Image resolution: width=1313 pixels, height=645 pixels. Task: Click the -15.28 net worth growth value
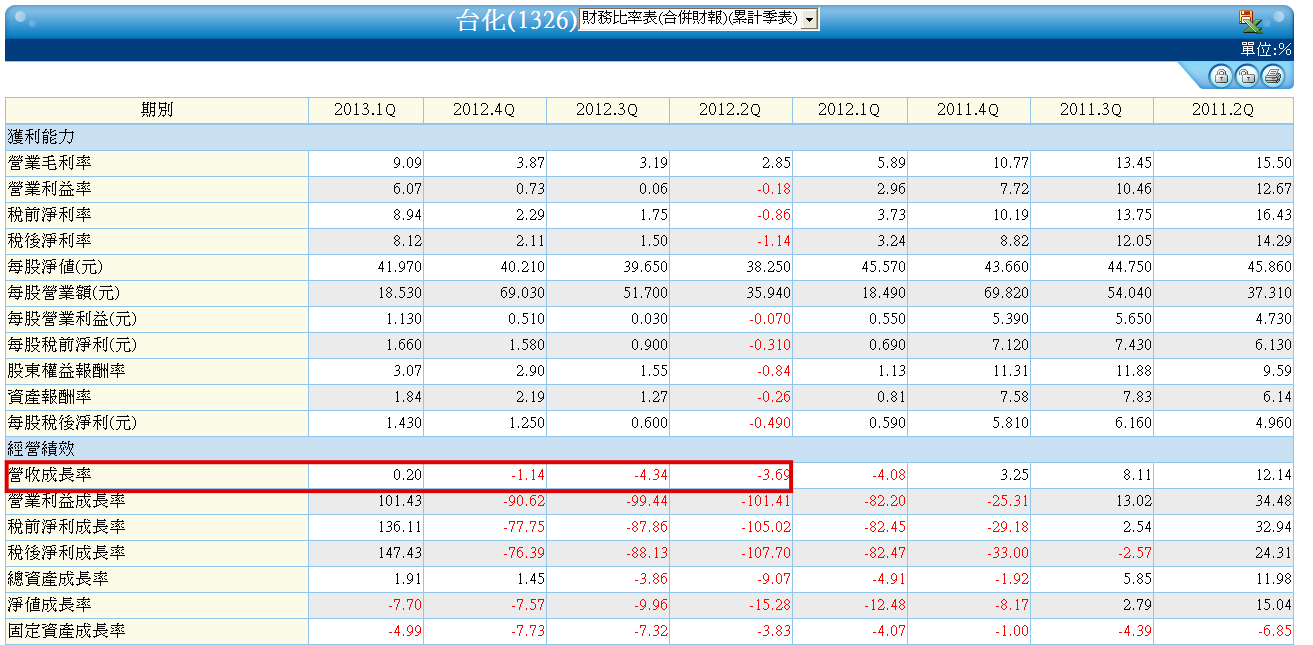pyautogui.click(x=770, y=606)
